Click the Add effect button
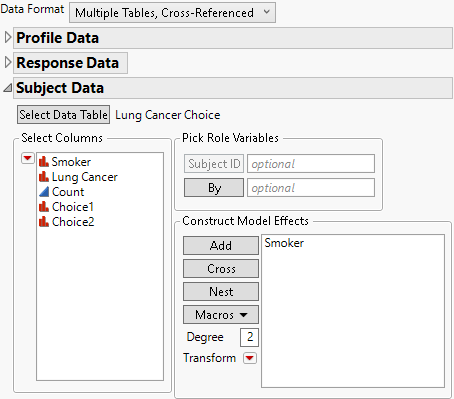Image resolution: width=454 pixels, height=399 pixels. pos(221,246)
